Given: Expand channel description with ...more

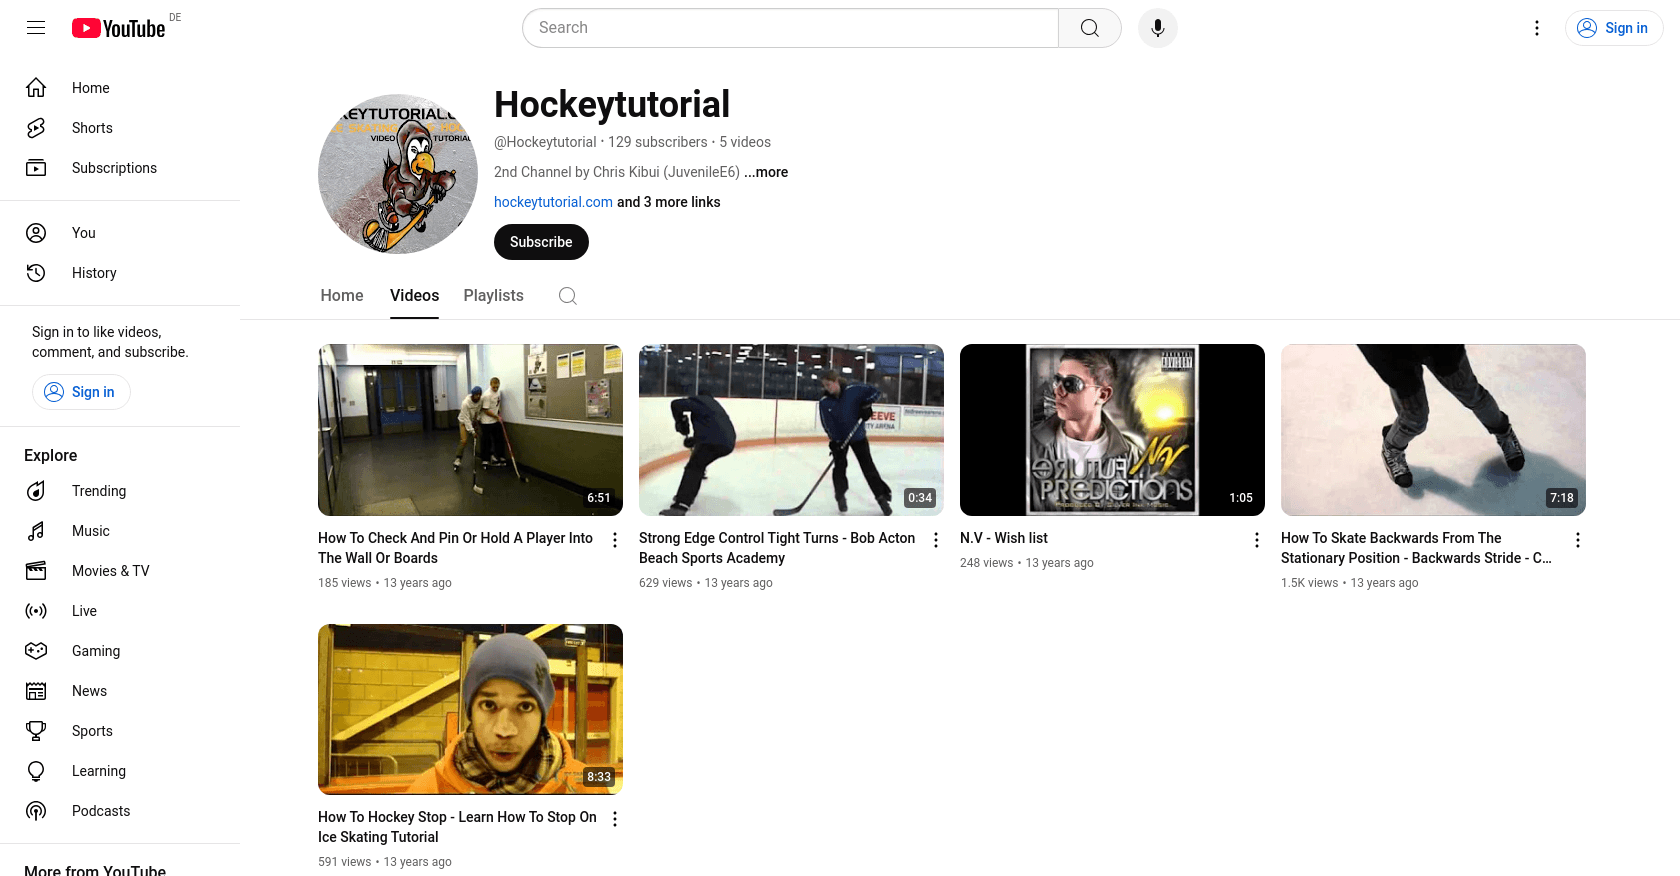Looking at the screenshot, I should click(x=766, y=172).
